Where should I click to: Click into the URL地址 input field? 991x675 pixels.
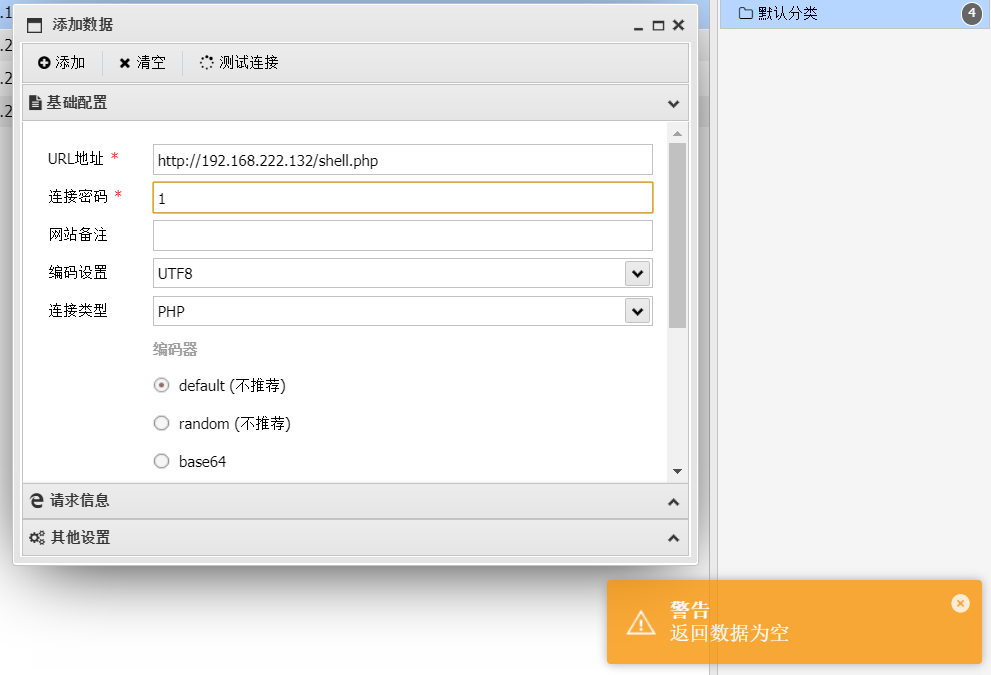pos(402,160)
